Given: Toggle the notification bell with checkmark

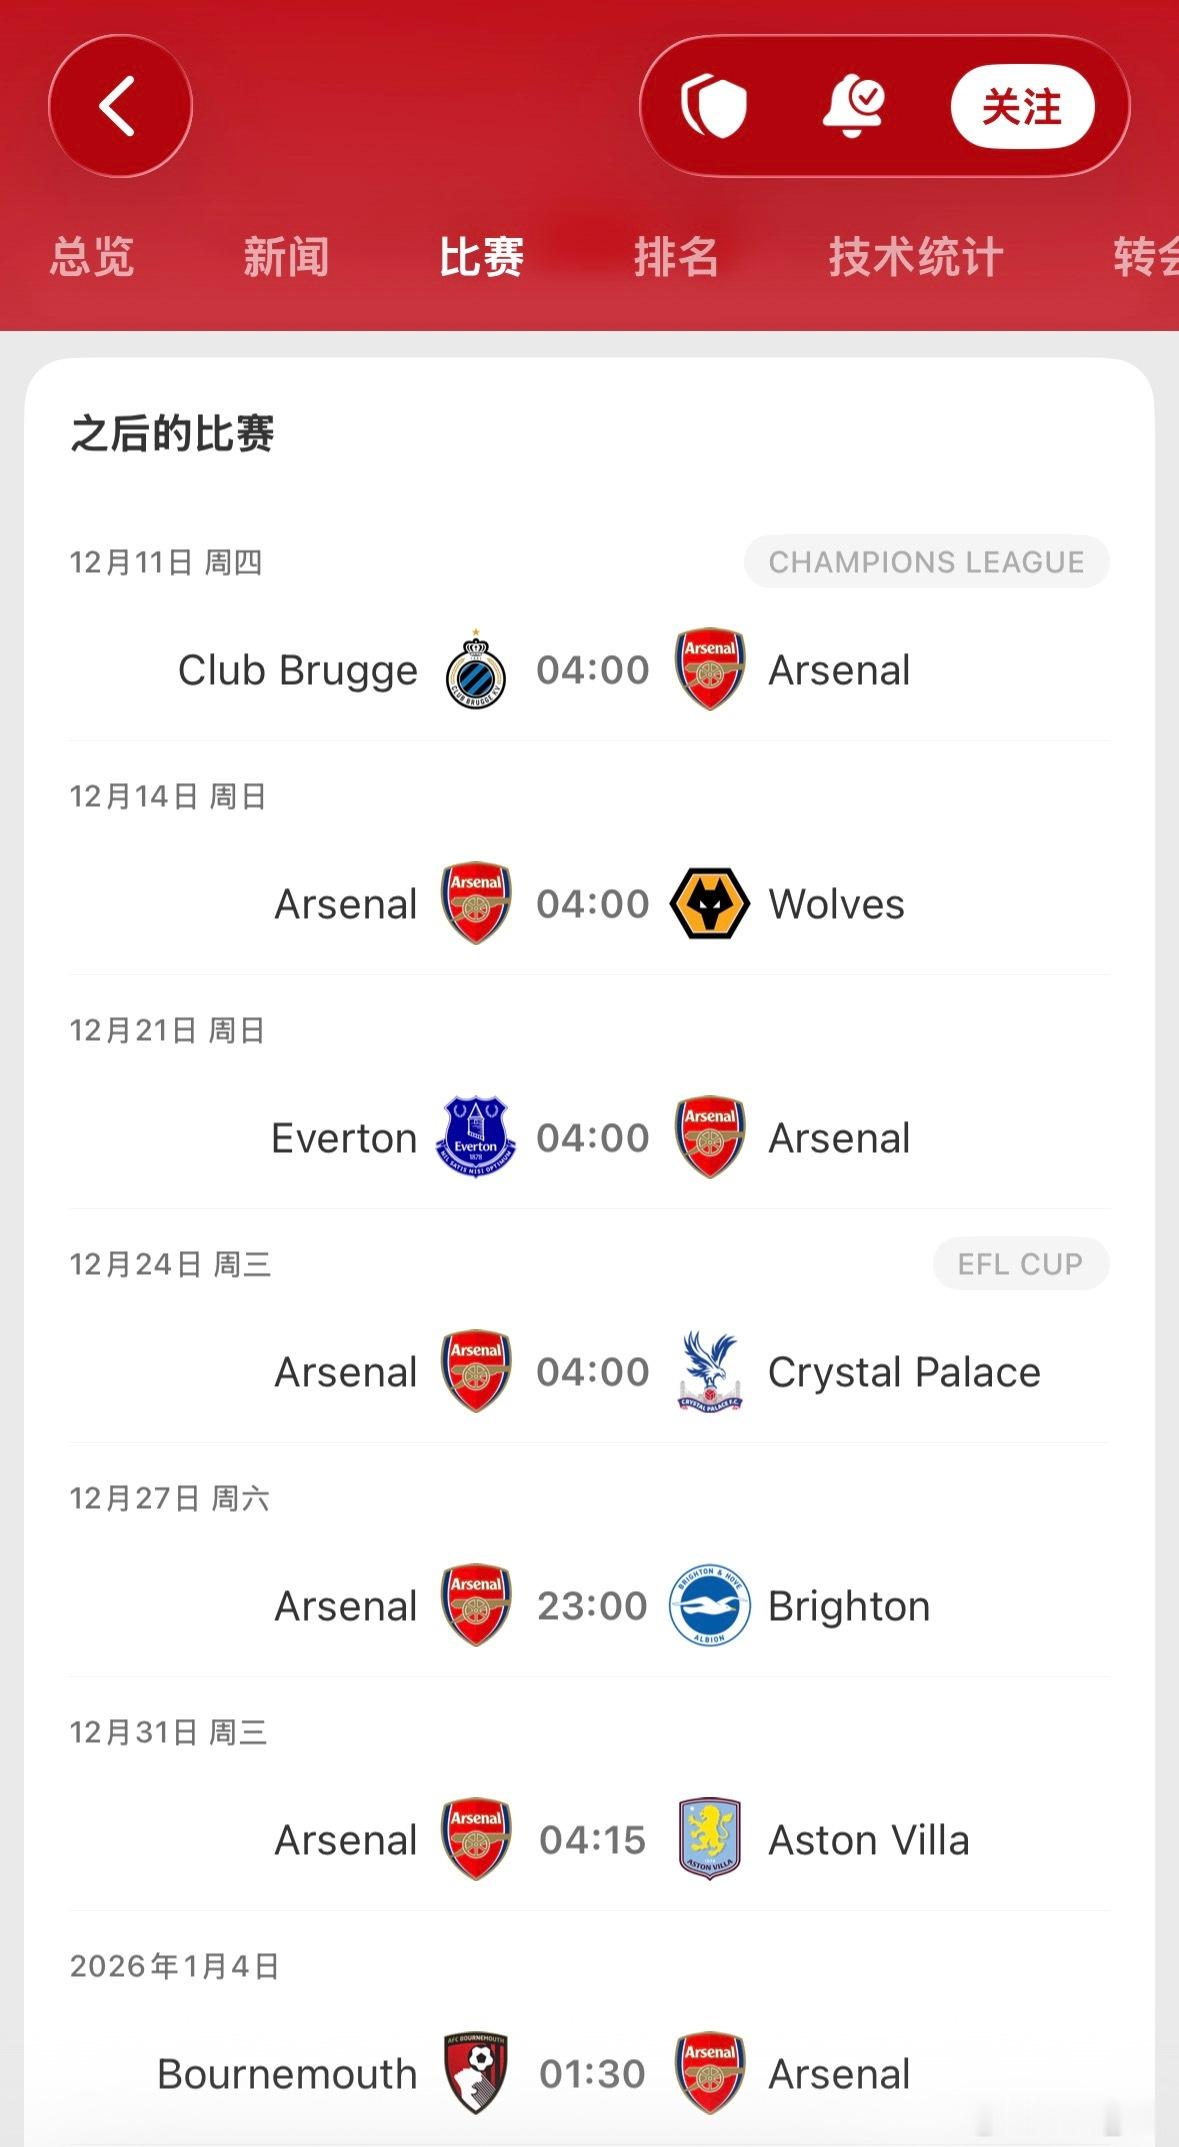Looking at the screenshot, I should click(853, 106).
